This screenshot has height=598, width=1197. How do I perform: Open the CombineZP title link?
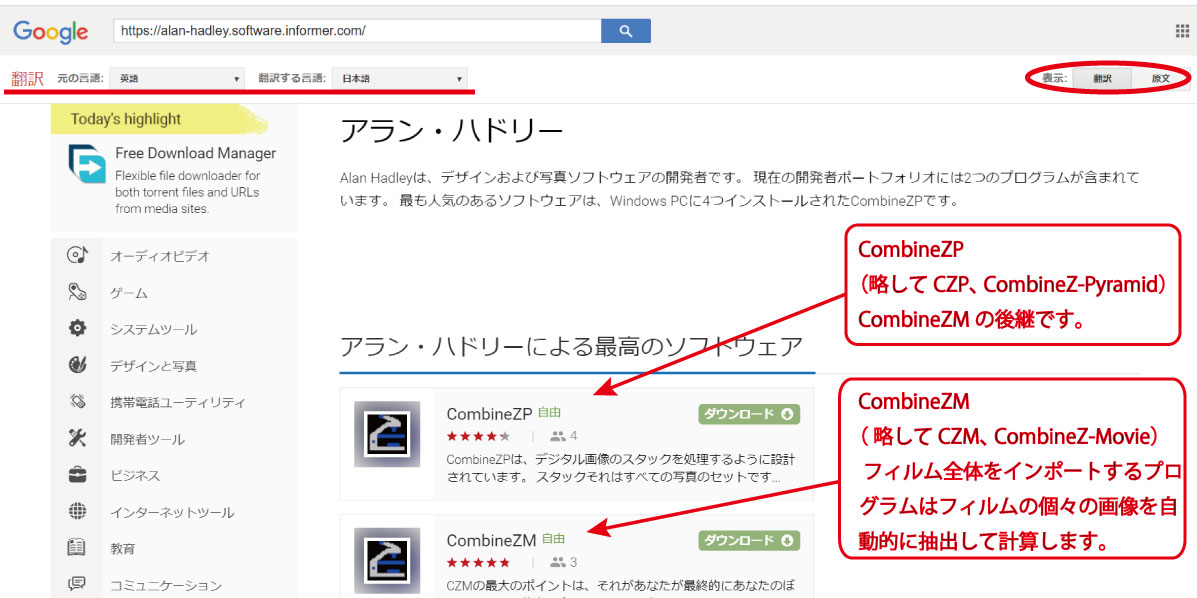coord(489,414)
